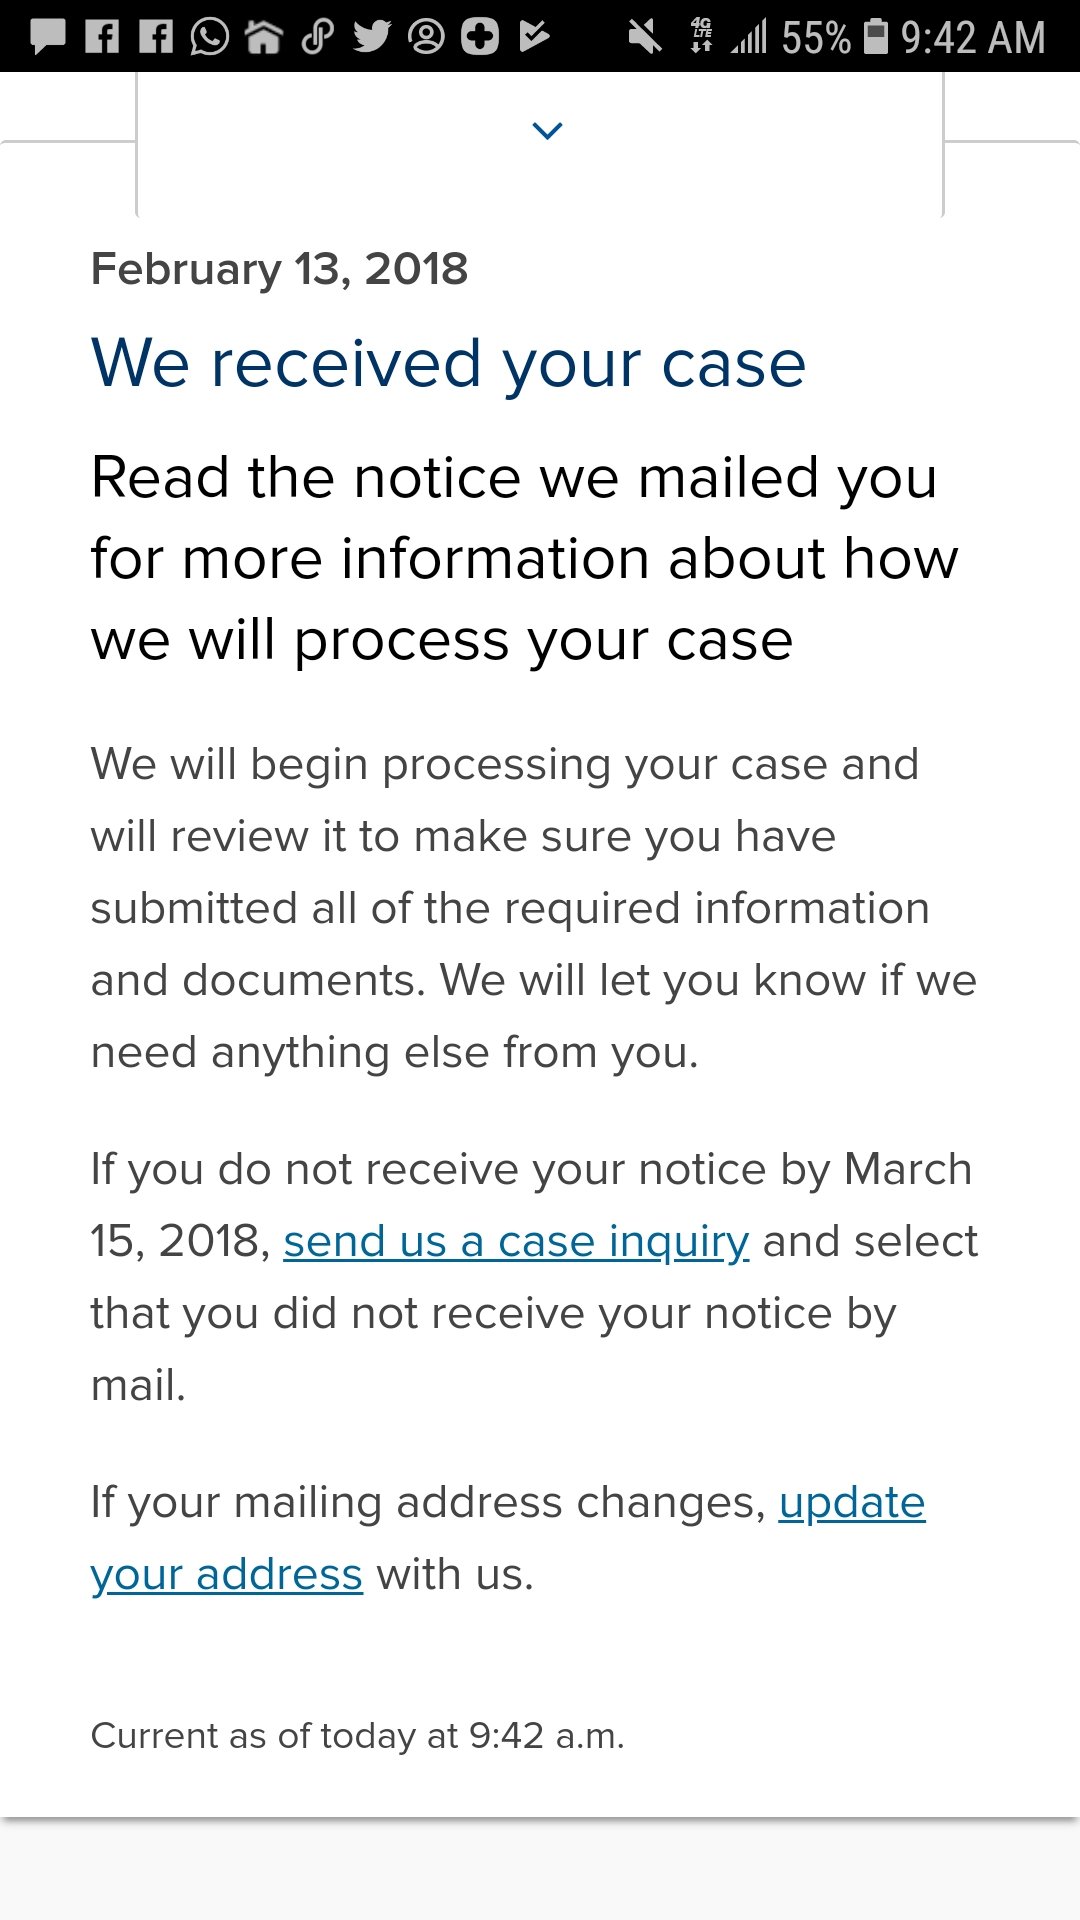
Task: Tap the muted sound status icon
Action: pyautogui.click(x=644, y=37)
